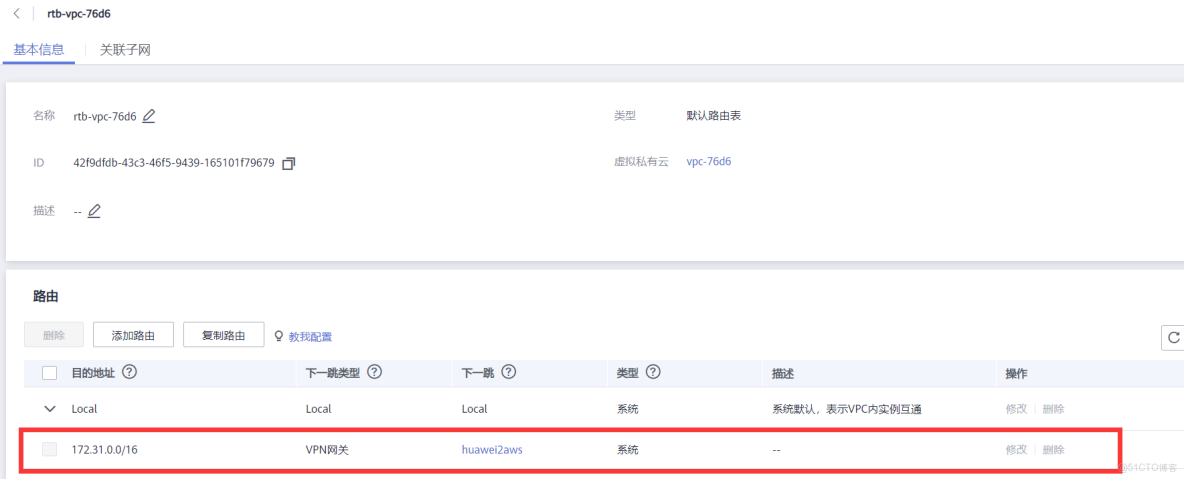Copy the route table ID
Image resolution: width=1184 pixels, height=479 pixels.
pos(289,163)
